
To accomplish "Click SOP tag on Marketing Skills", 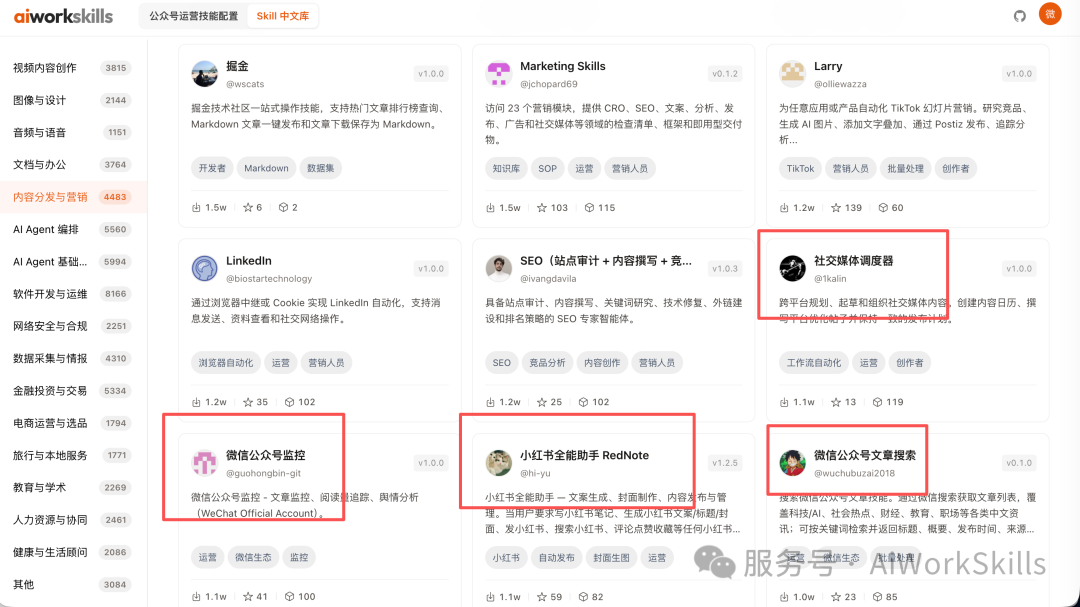I will click(548, 168).
